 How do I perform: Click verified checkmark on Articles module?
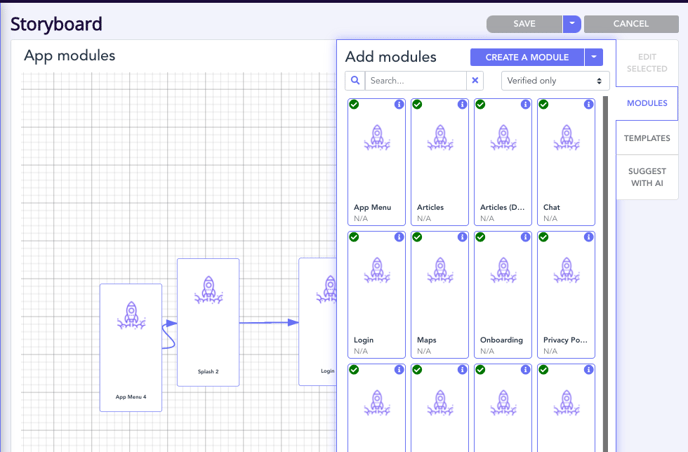[417, 104]
